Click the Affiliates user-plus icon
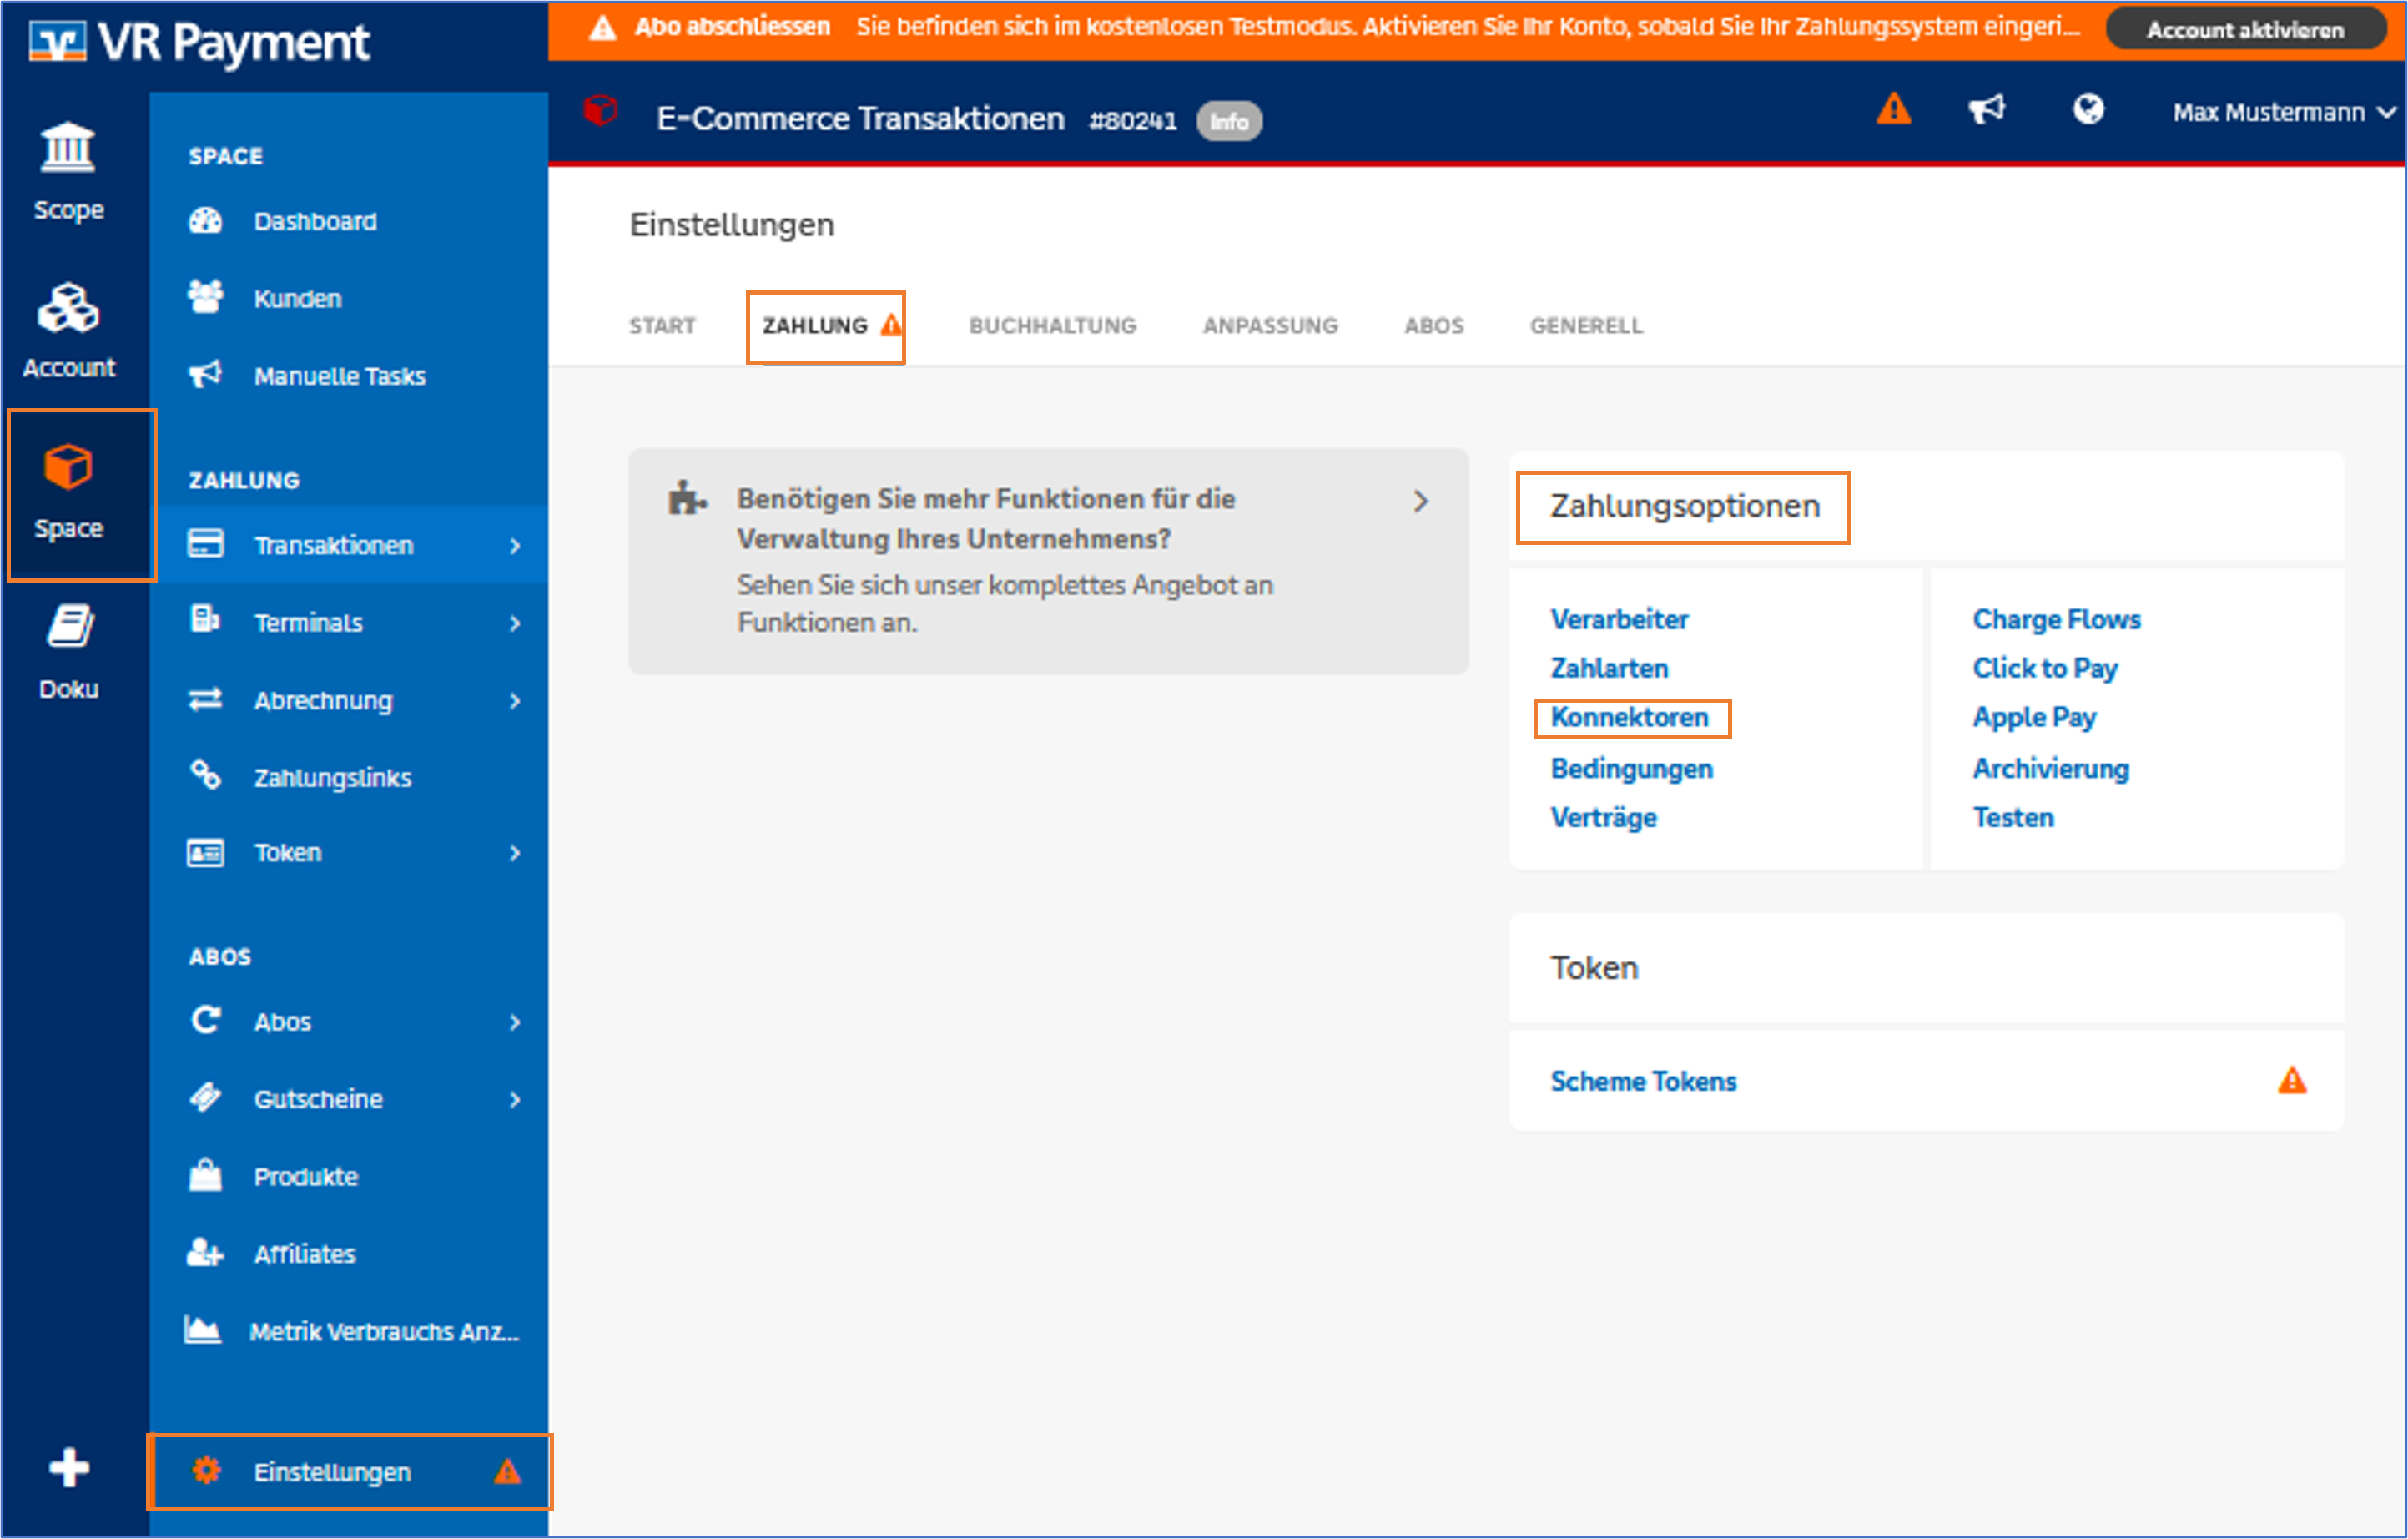Viewport: 2408px width, 1539px height. pyautogui.click(x=206, y=1253)
